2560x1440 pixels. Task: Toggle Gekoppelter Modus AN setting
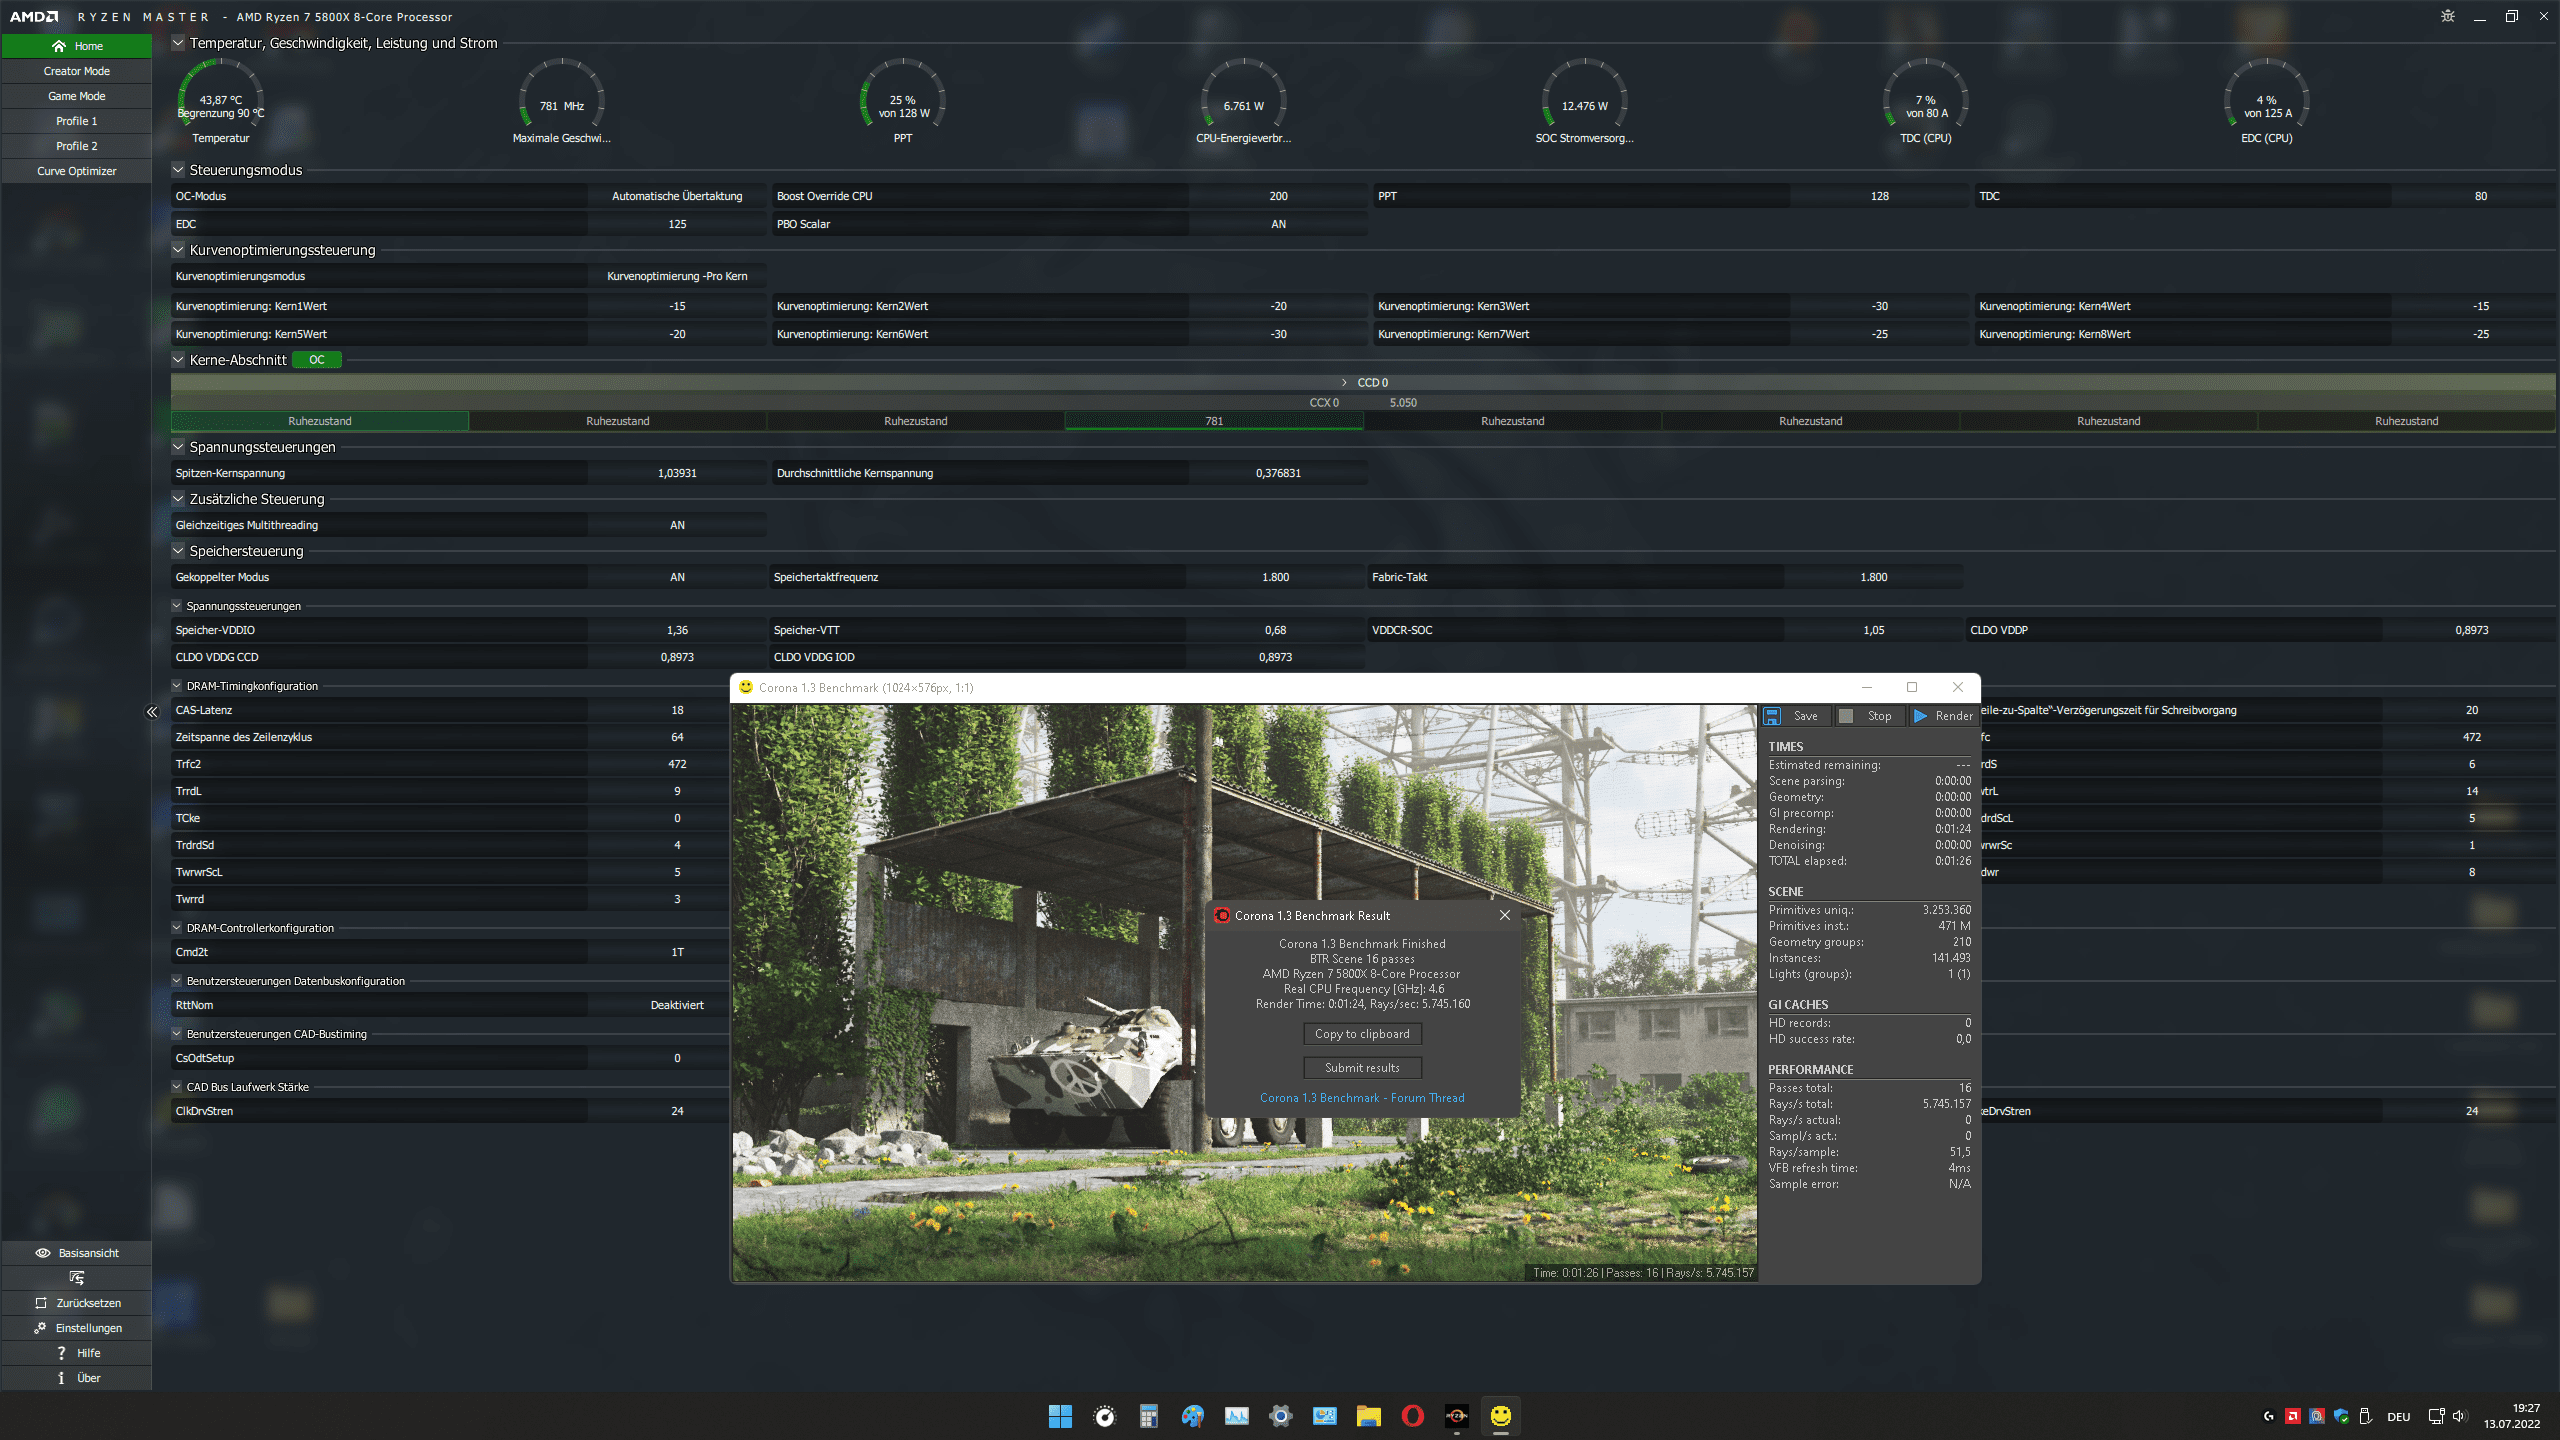coord(679,577)
